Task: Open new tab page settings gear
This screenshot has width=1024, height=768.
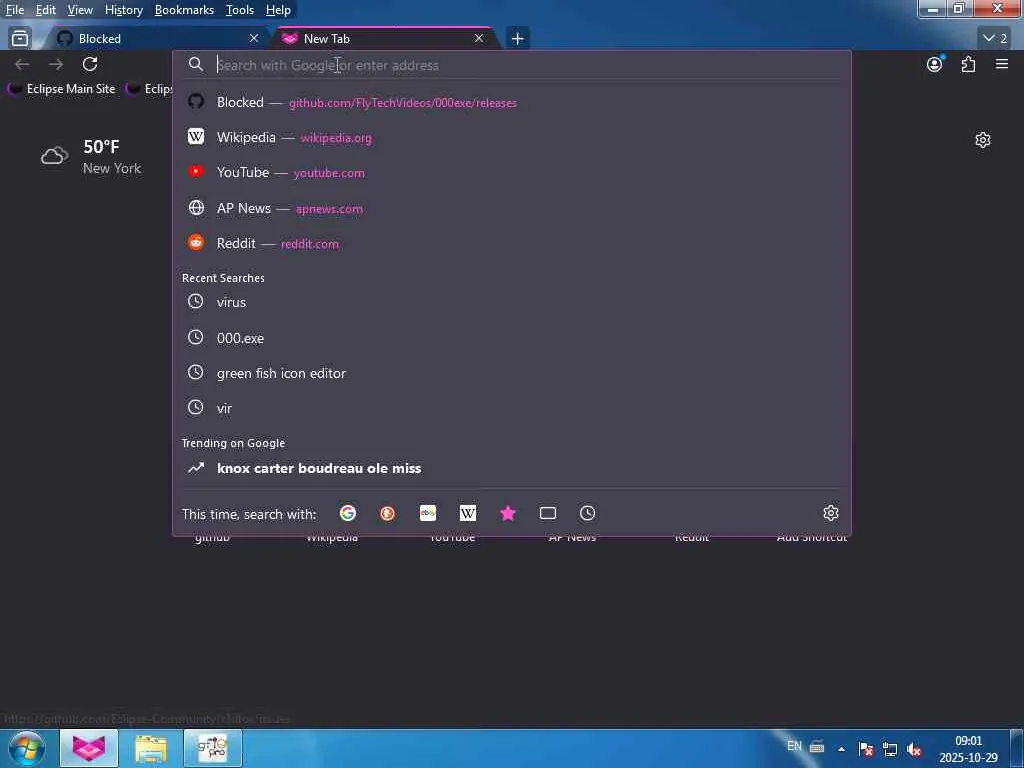Action: click(x=983, y=140)
